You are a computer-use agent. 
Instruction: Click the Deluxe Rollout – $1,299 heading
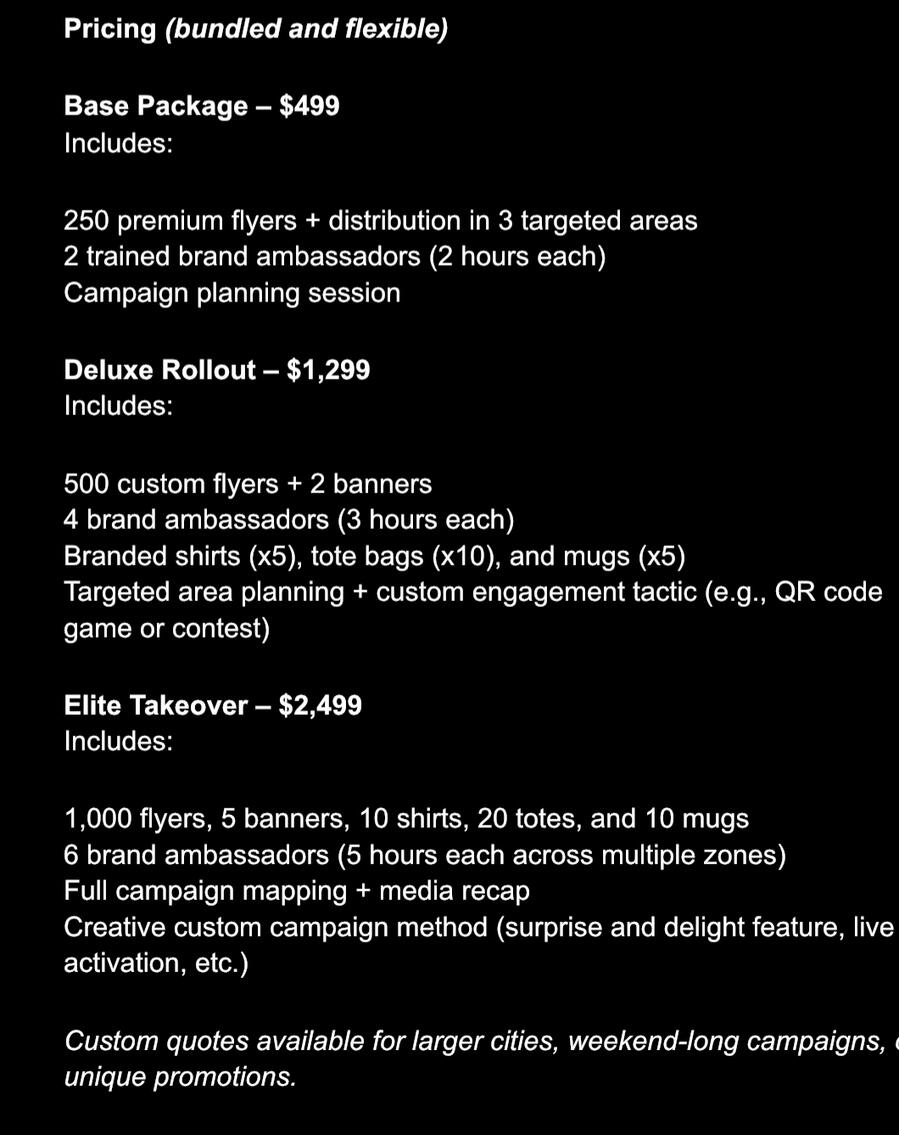[x=217, y=370]
